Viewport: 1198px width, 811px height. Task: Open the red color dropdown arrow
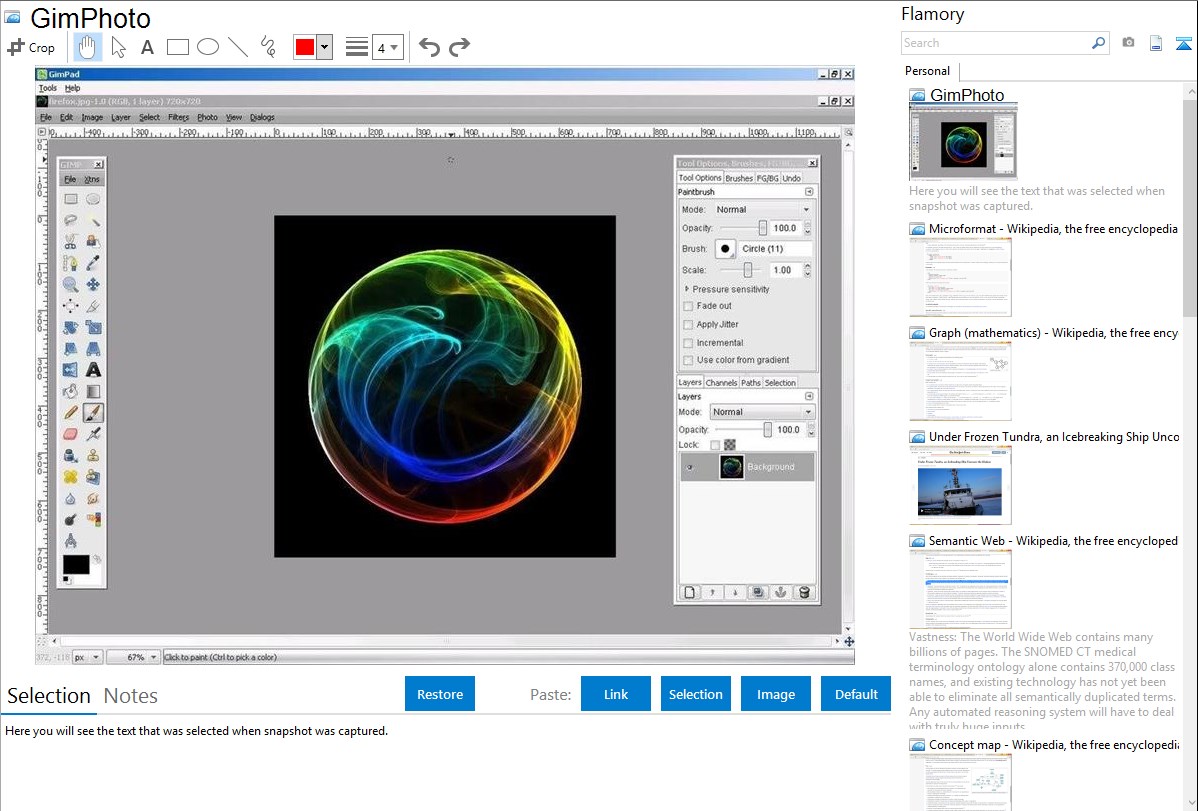(324, 47)
